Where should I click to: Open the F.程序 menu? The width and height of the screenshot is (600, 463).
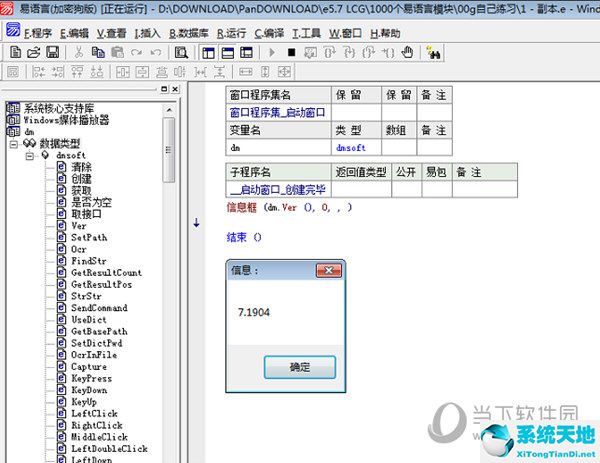click(38, 34)
